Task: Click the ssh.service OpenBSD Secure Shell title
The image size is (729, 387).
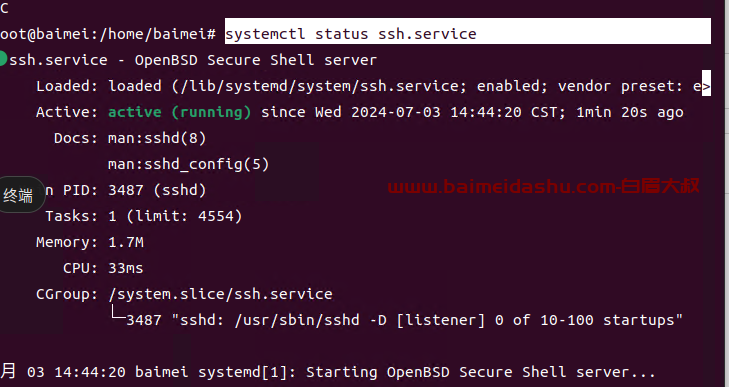Action: point(193,60)
